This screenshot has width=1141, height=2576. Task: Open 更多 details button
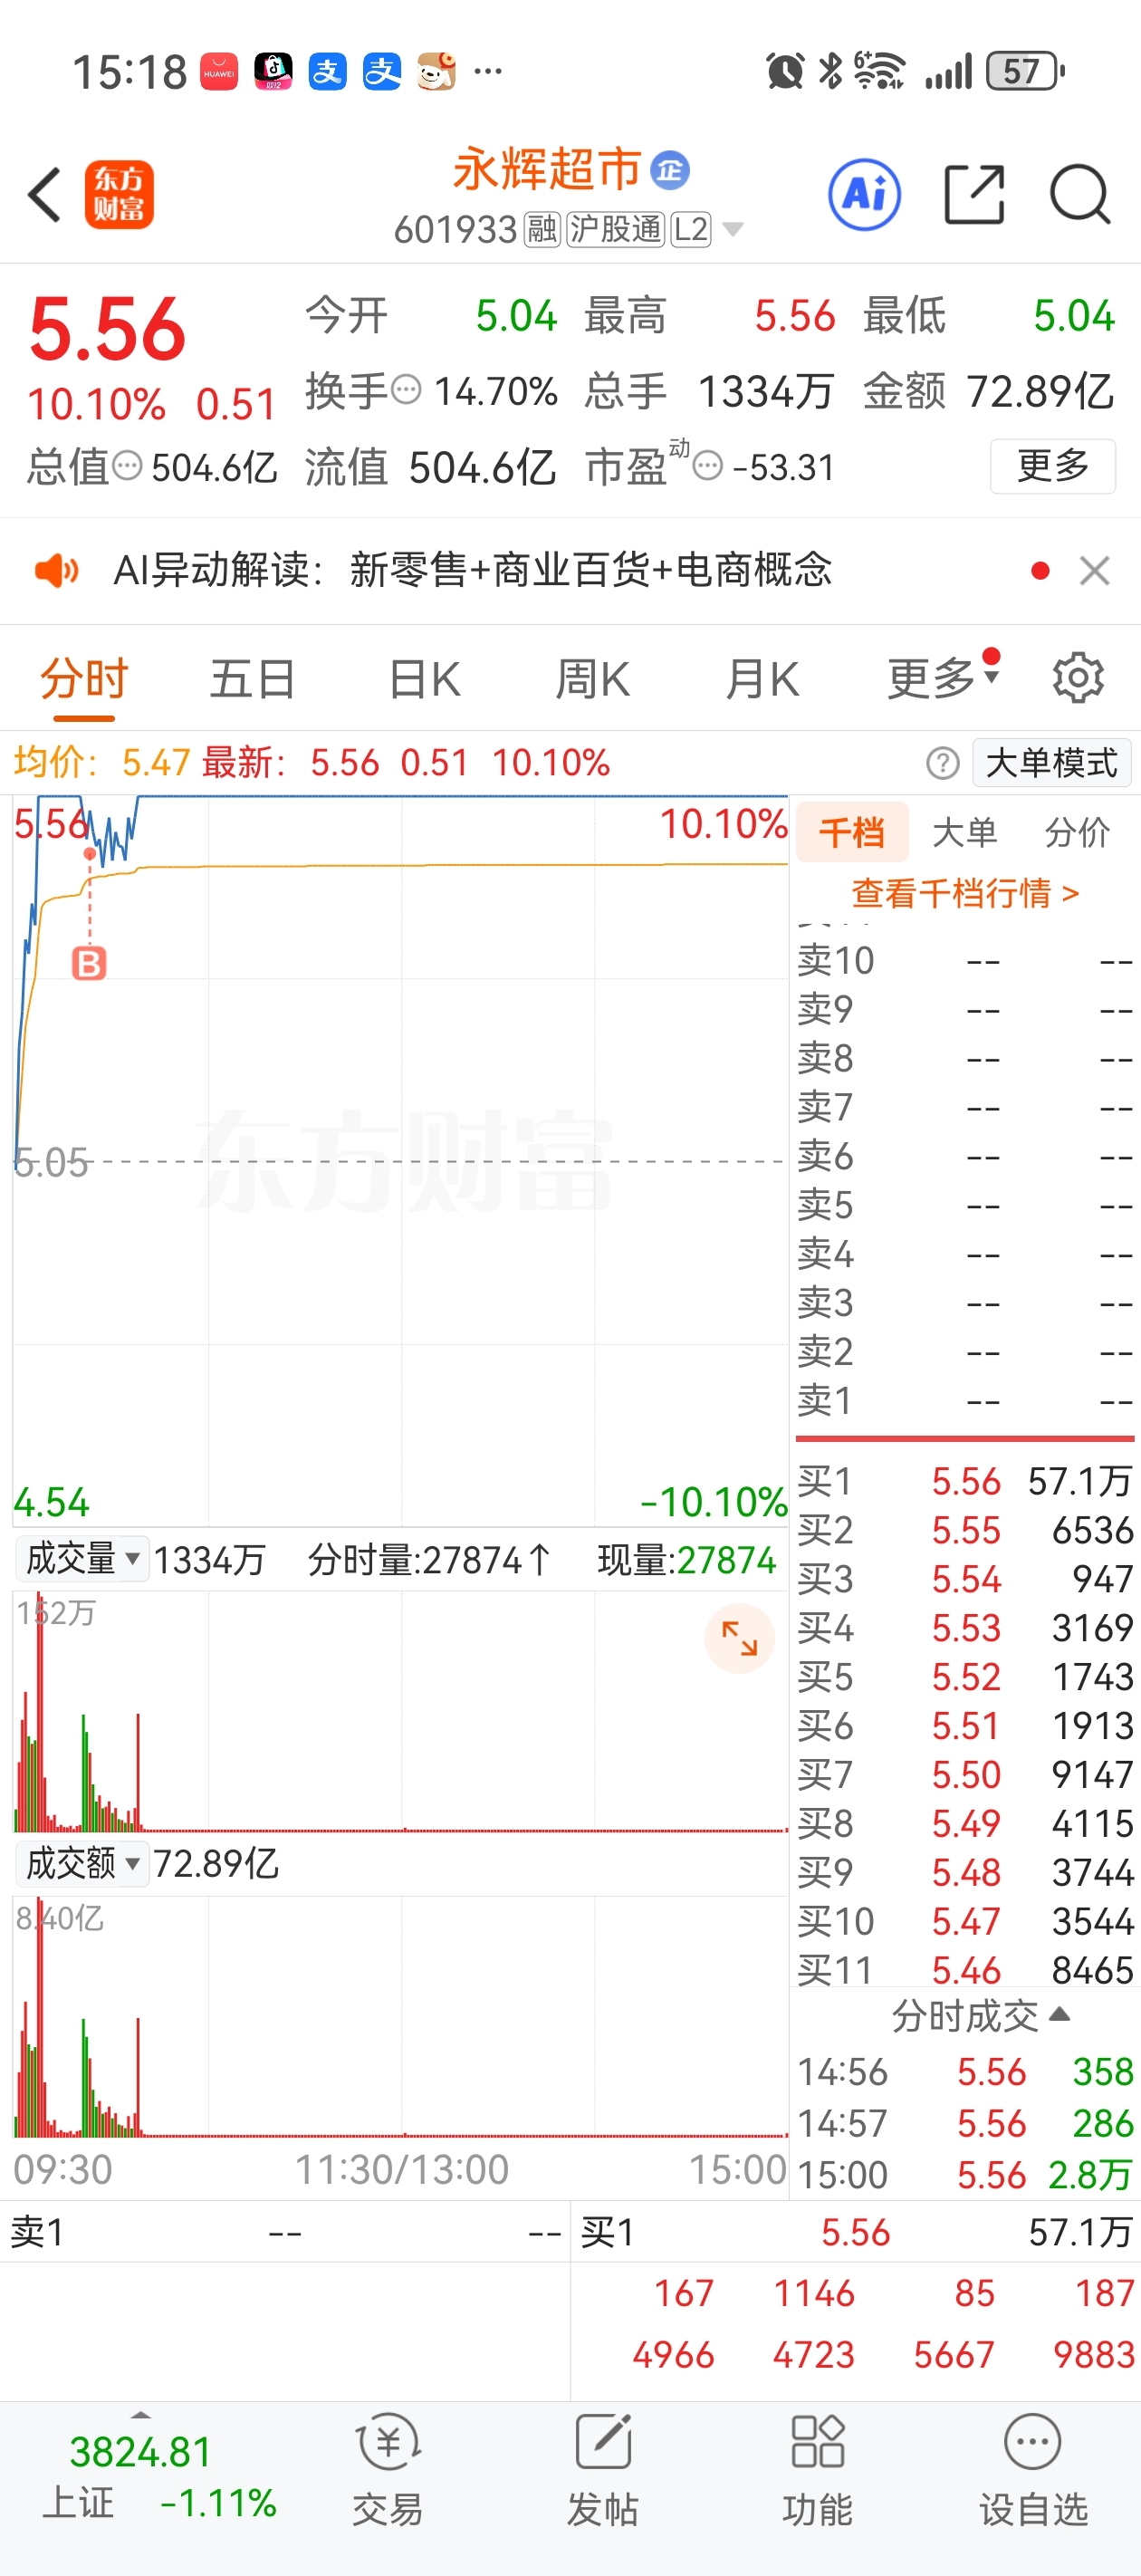[x=1052, y=465]
